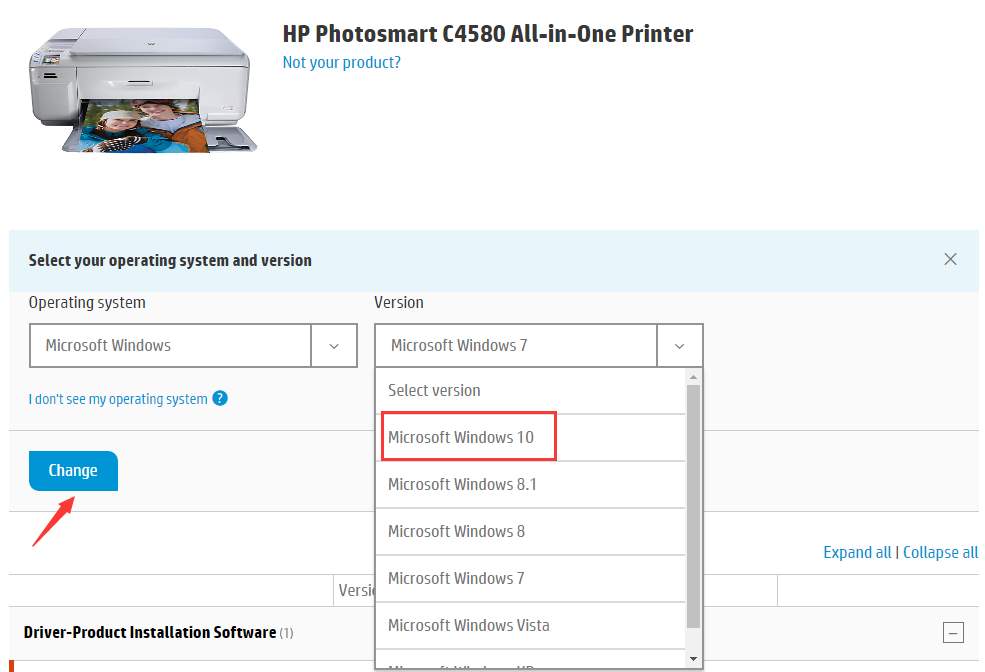Click the Expand all link
Screen dimensions: 985x672
[x=857, y=552]
